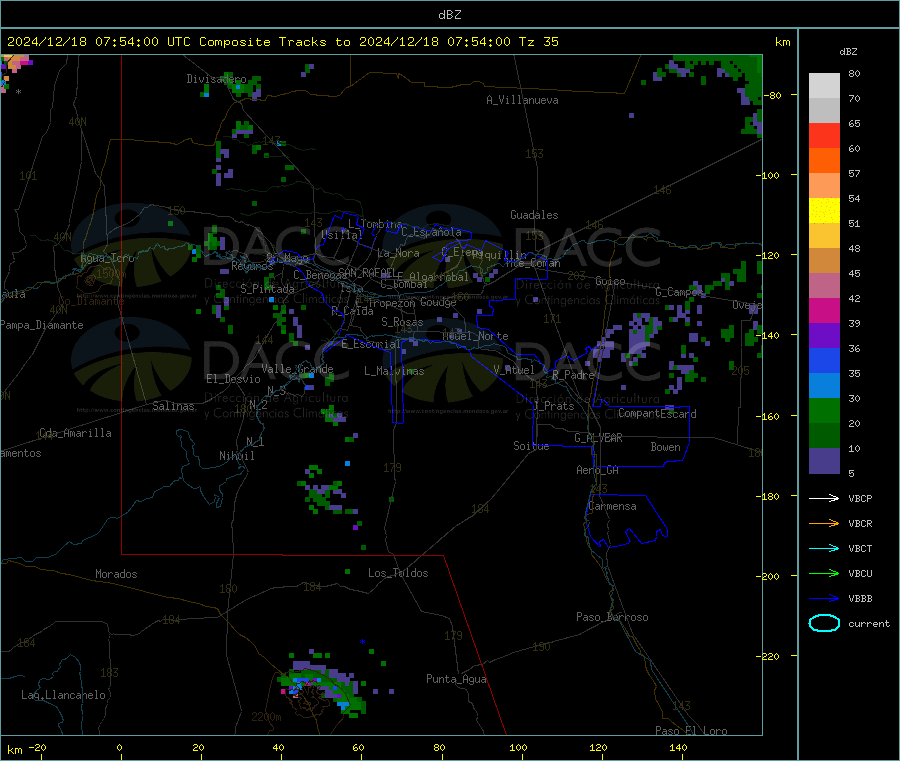Click the white VBCP arrow legend
Screen dimensions: 900x761
(x=824, y=498)
